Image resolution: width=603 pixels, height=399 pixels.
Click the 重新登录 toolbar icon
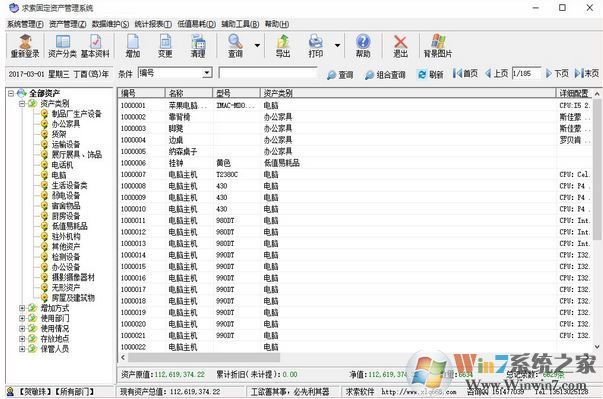(25, 46)
